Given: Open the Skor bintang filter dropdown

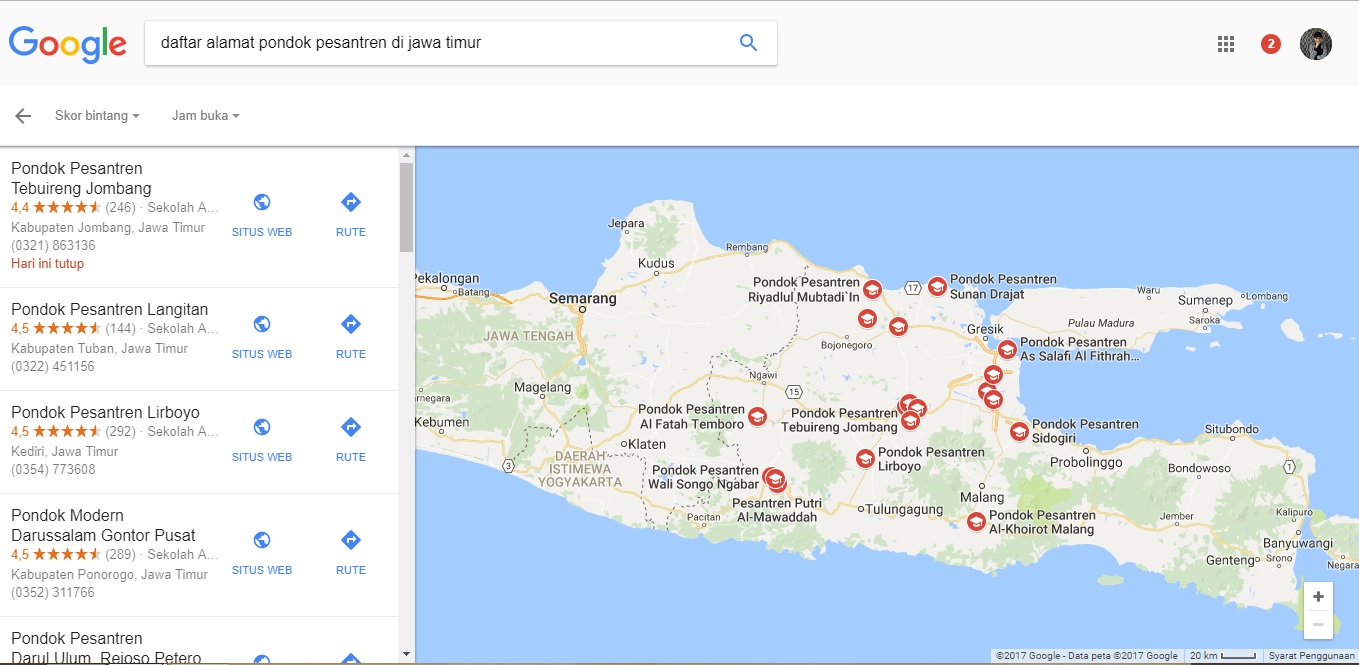Looking at the screenshot, I should [x=97, y=116].
